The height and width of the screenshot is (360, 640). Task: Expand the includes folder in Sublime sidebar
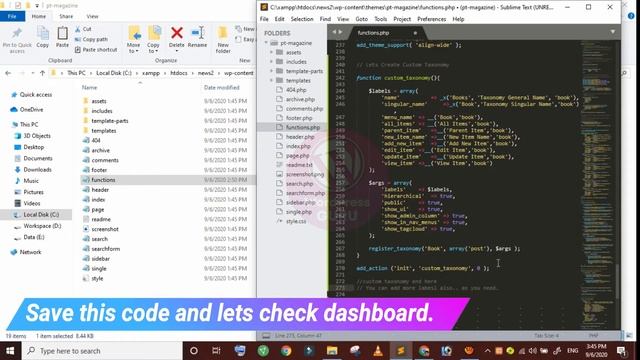coord(271,62)
